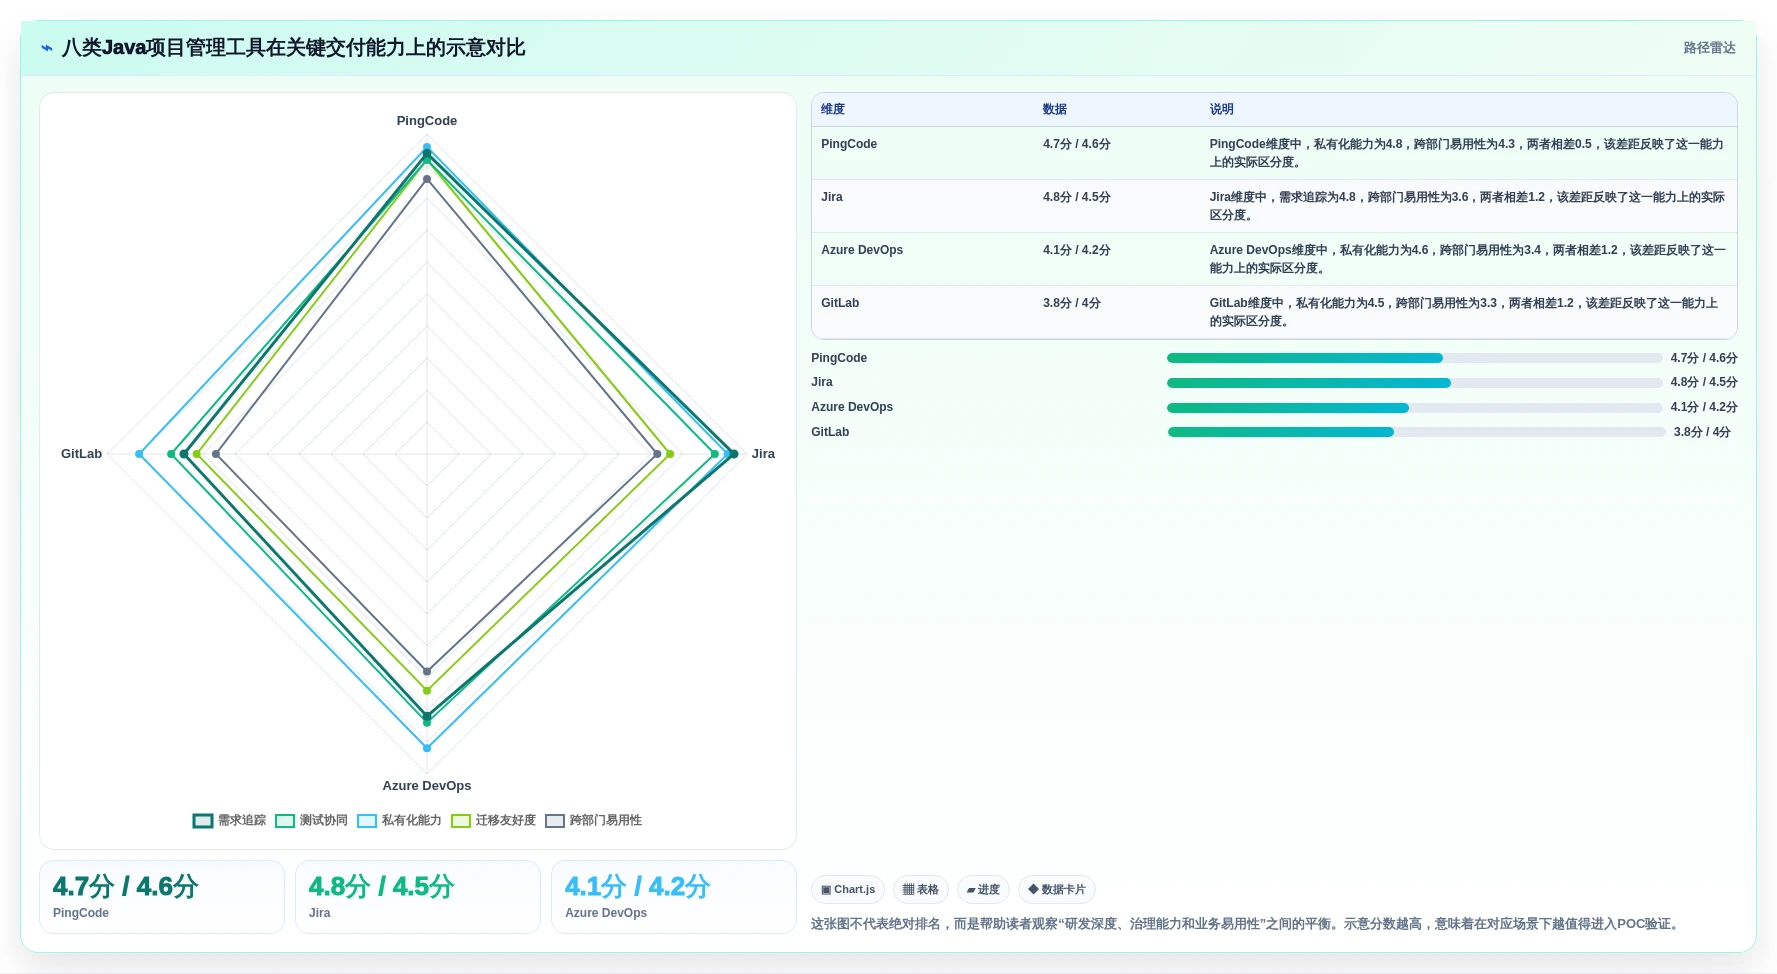1777x974 pixels.
Task: Click the PingCode label beside progress bars
Action: pyautogui.click(x=839, y=358)
